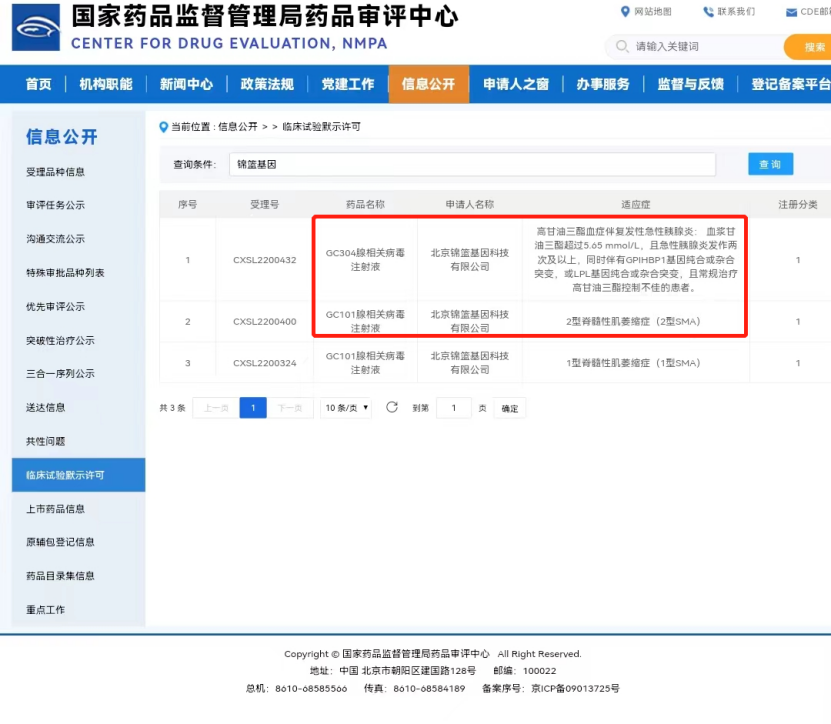Click the 查询 search button
Image resolution: width=831 pixels, height=724 pixels.
pos(770,163)
